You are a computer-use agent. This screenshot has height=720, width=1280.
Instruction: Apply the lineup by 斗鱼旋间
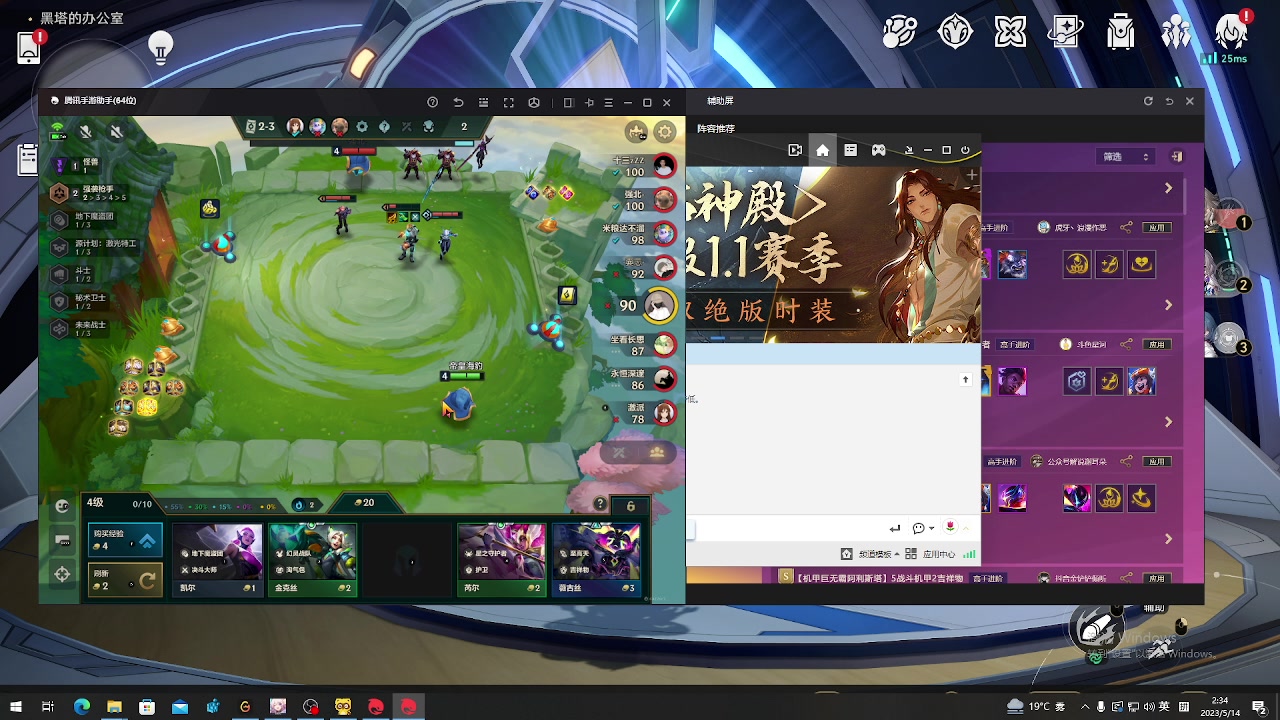coord(1157,345)
